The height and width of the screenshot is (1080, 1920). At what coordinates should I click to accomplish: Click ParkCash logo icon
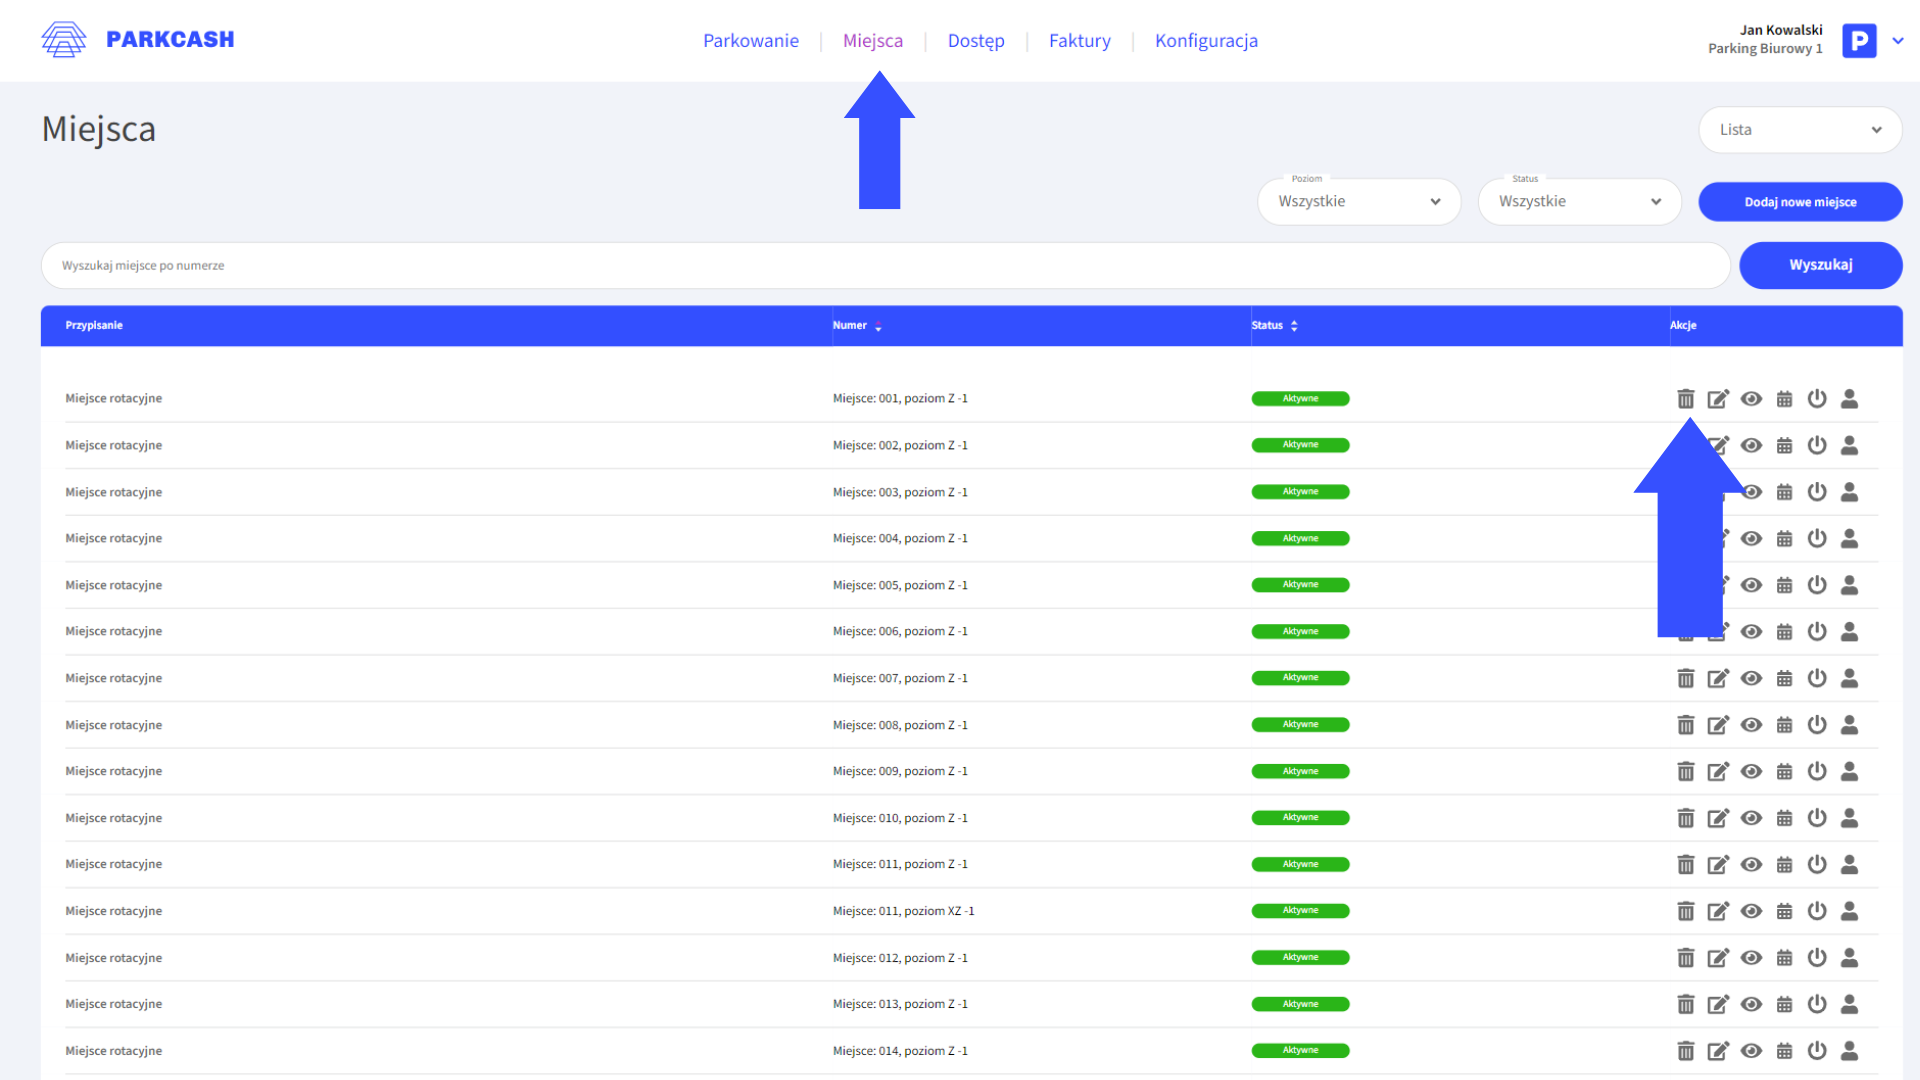coord(64,40)
